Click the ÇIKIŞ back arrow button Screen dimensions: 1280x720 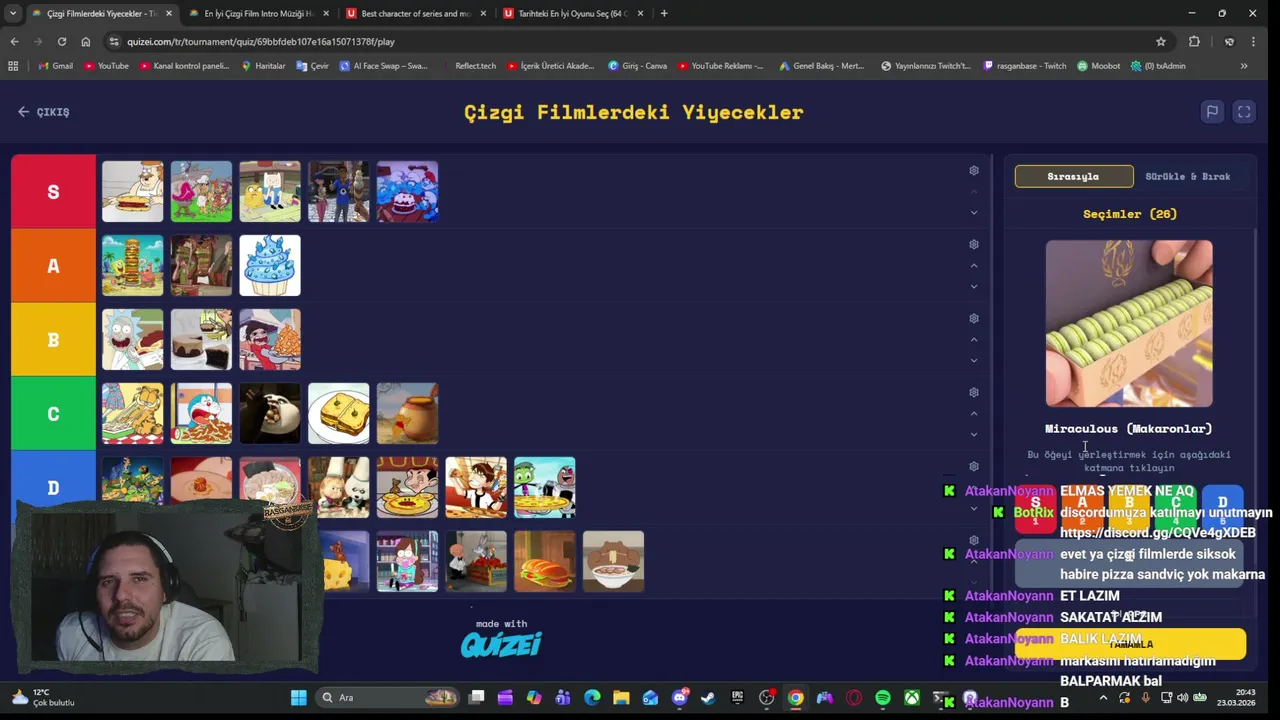click(44, 112)
